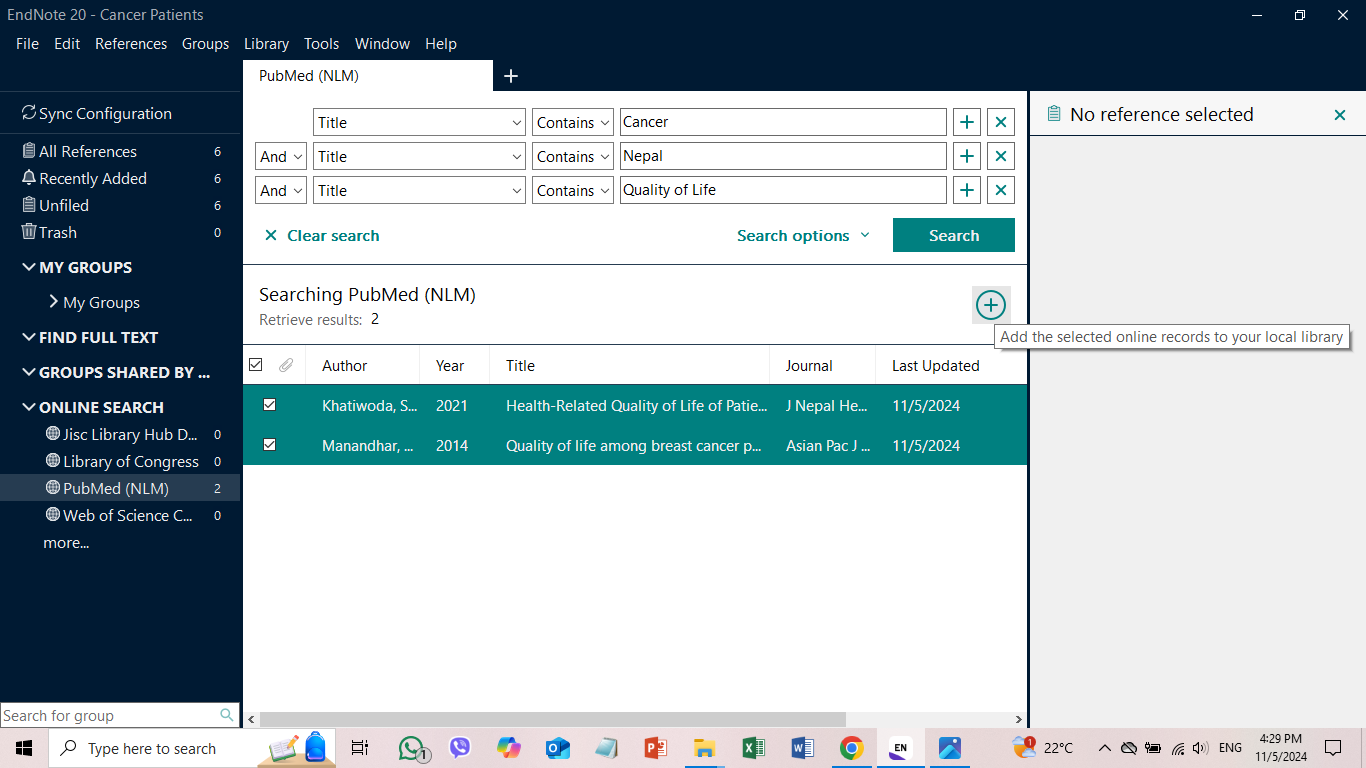Screen dimensions: 1366x768
Task: Add search row after Quality of Life field
Action: pyautogui.click(x=967, y=190)
